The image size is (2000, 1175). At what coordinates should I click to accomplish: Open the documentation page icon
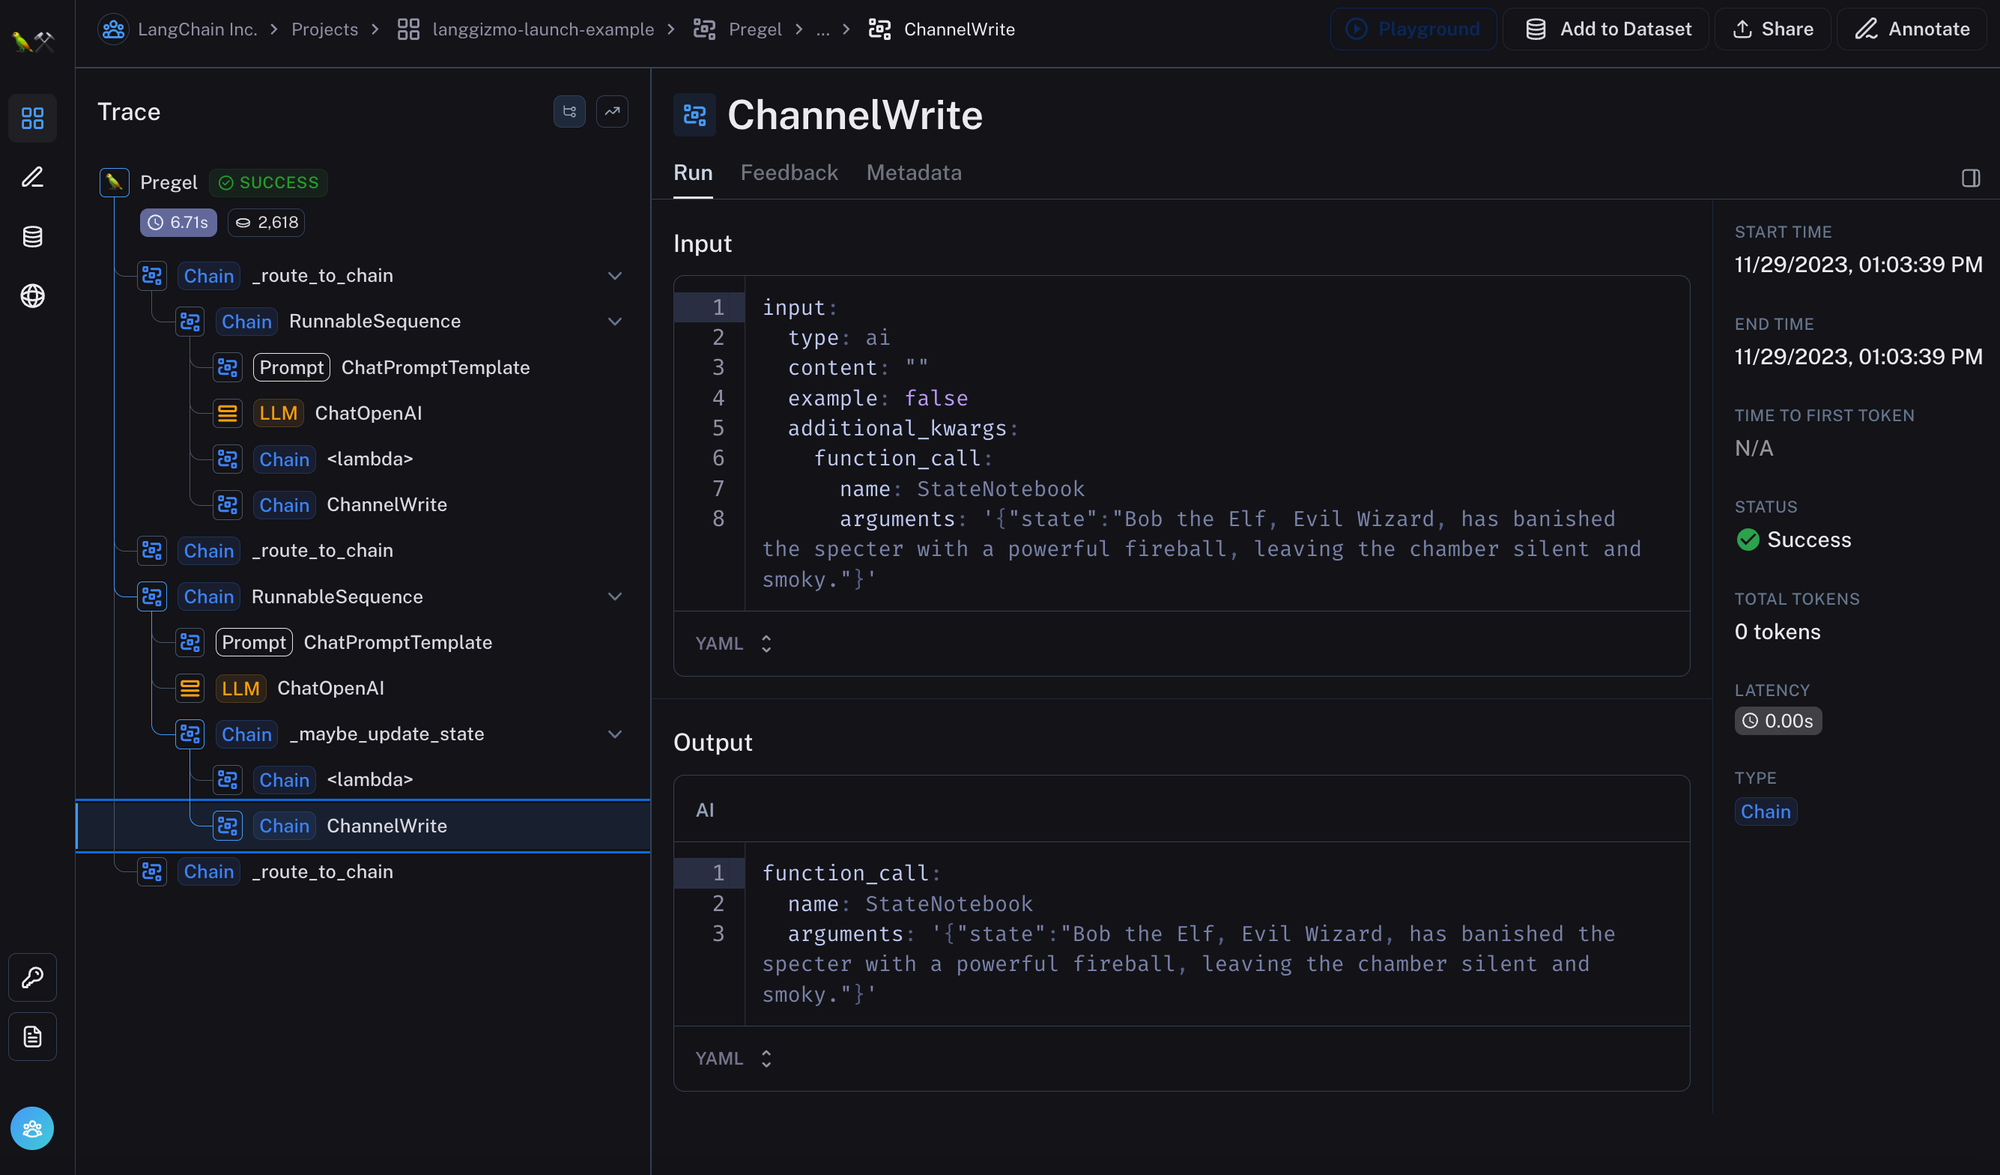click(x=32, y=1037)
